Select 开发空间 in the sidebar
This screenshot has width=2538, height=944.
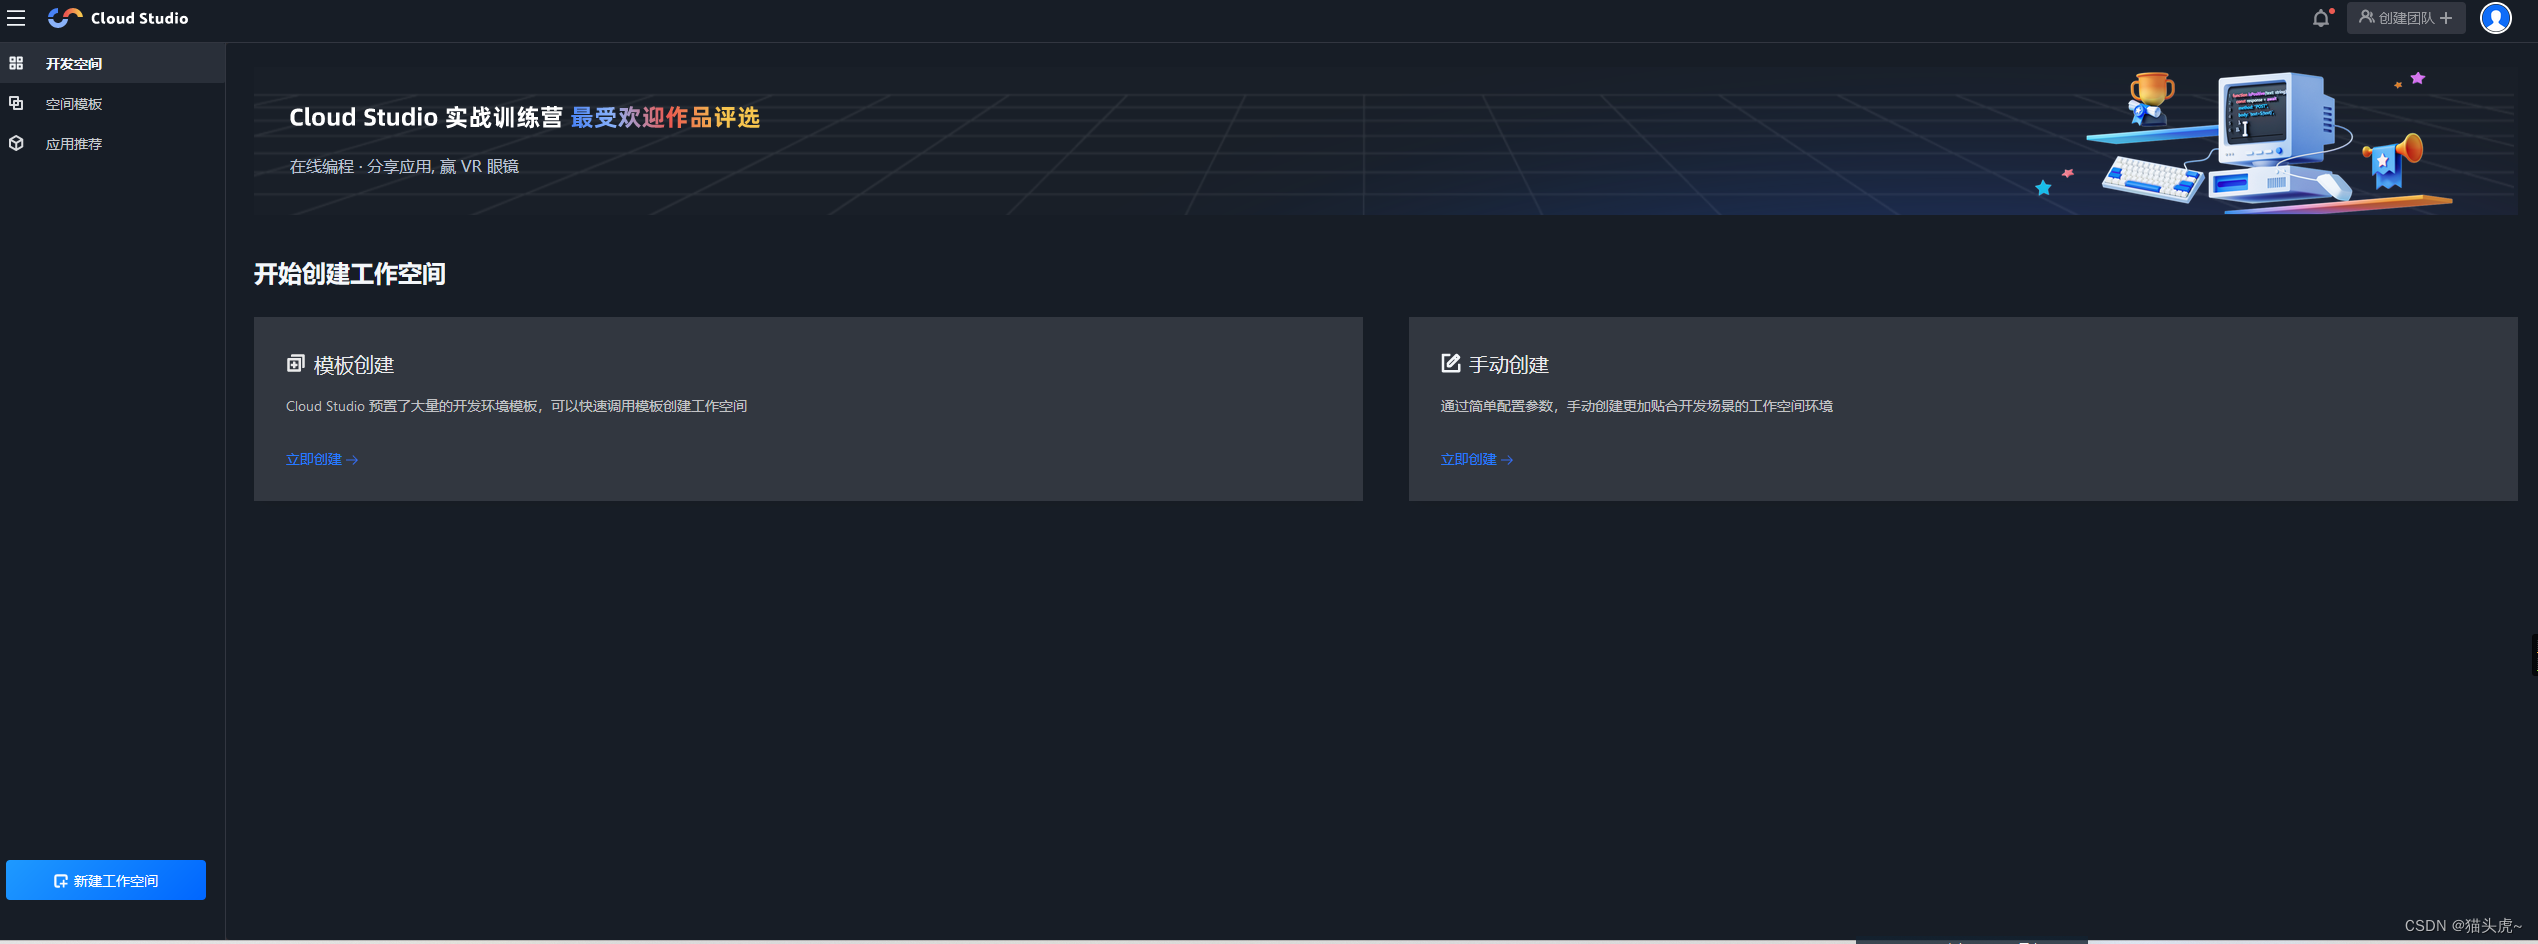point(113,63)
